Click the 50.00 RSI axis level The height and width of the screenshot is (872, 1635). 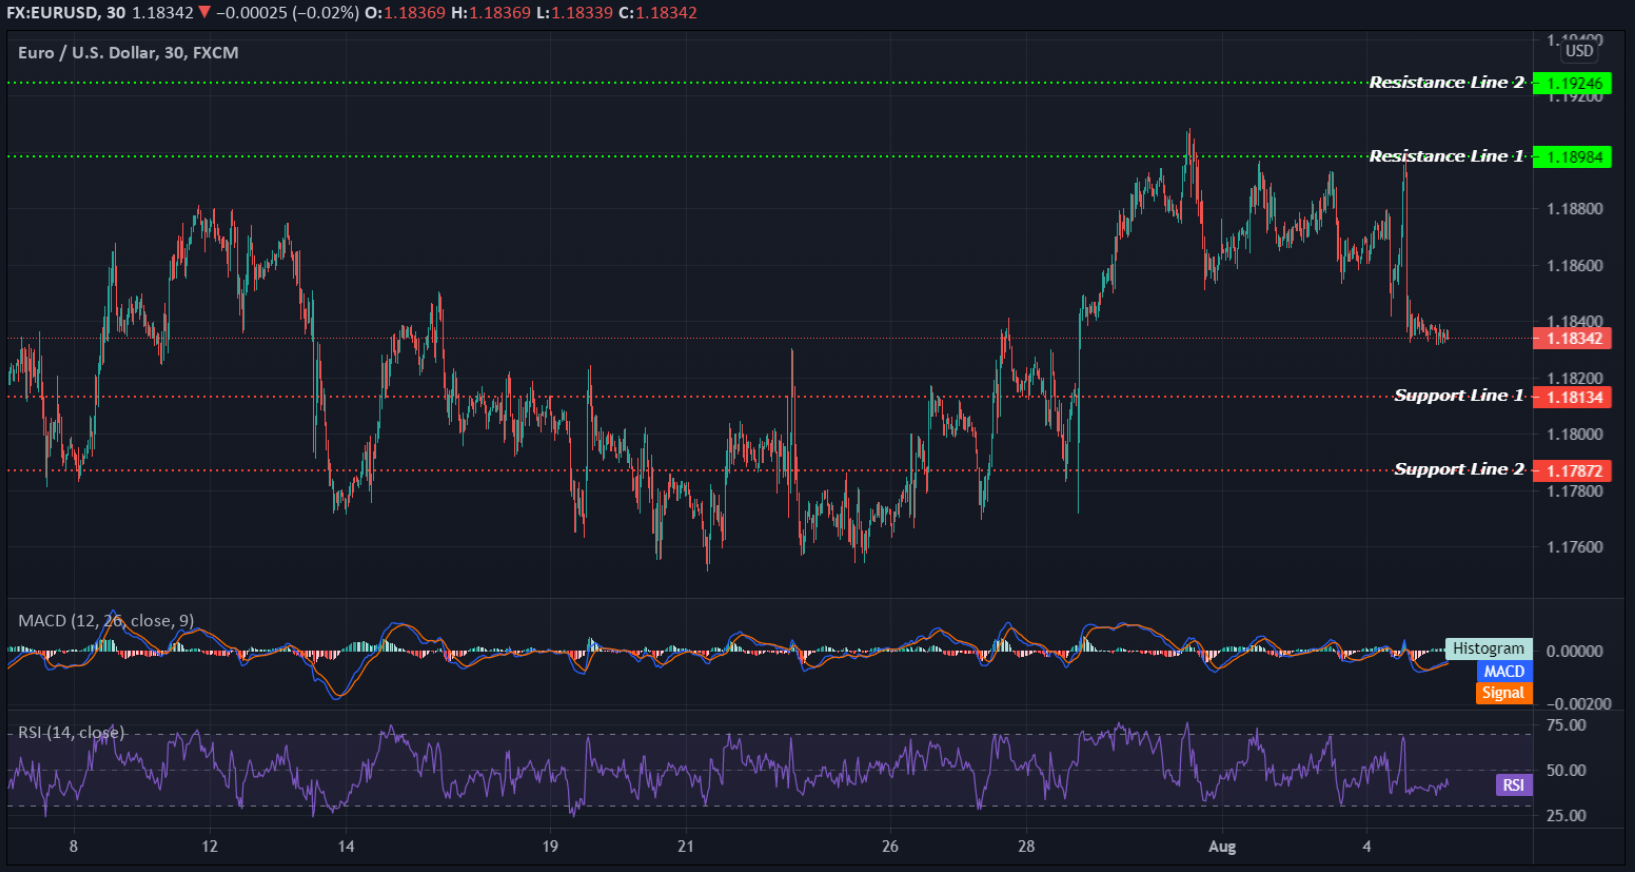(1566, 770)
